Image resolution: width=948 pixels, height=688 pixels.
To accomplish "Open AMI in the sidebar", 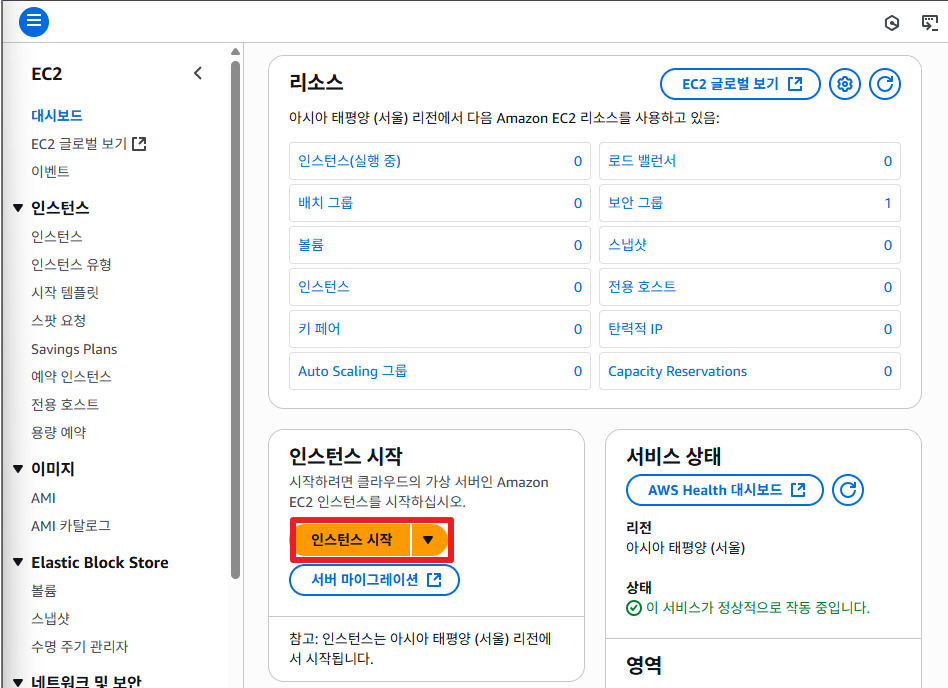I will [x=44, y=498].
